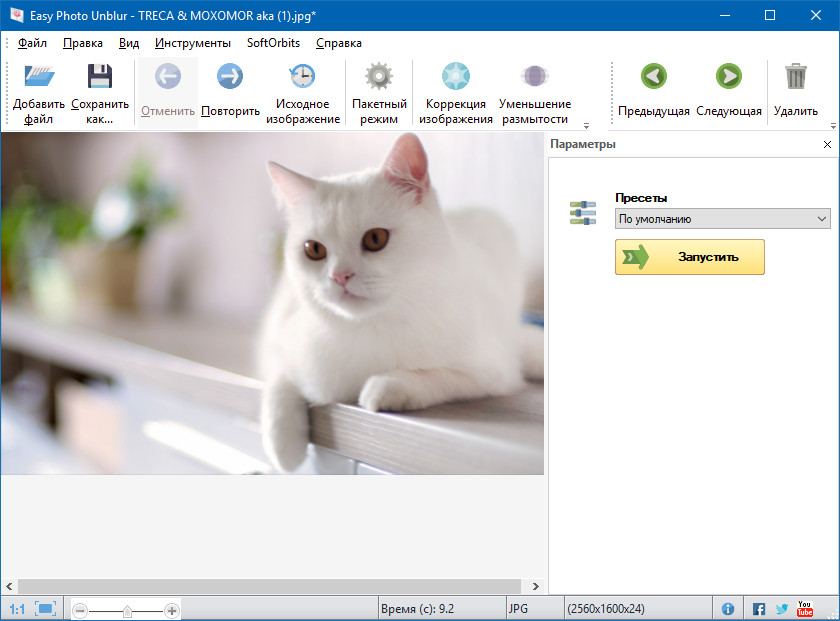Open the Файл menu
This screenshot has height=621, width=840.
32,43
